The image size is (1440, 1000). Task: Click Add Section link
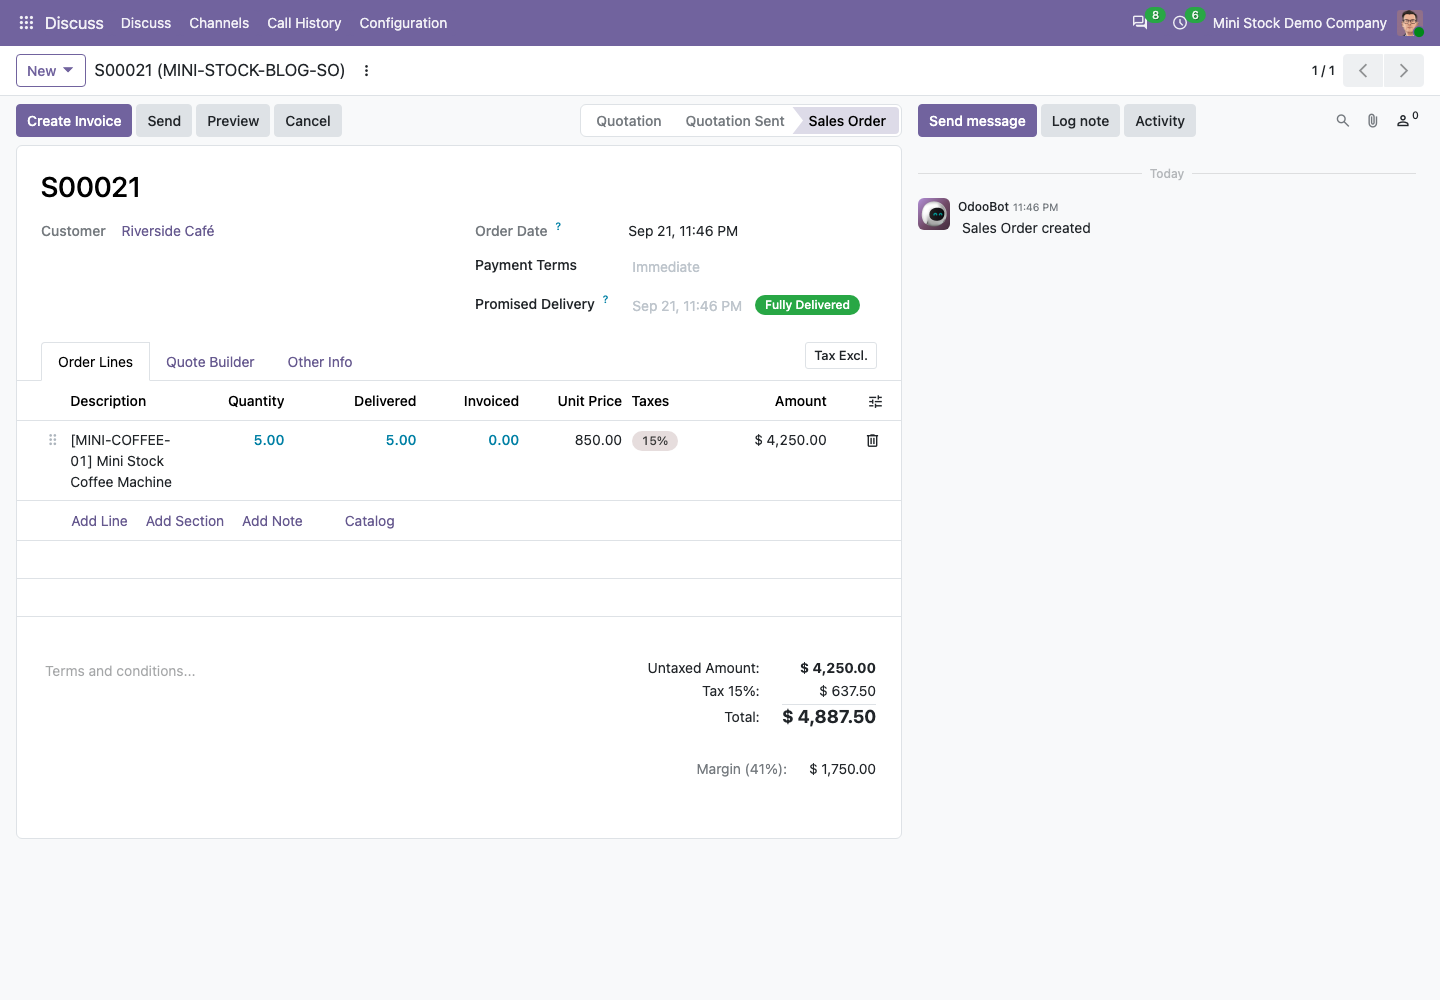click(x=185, y=521)
